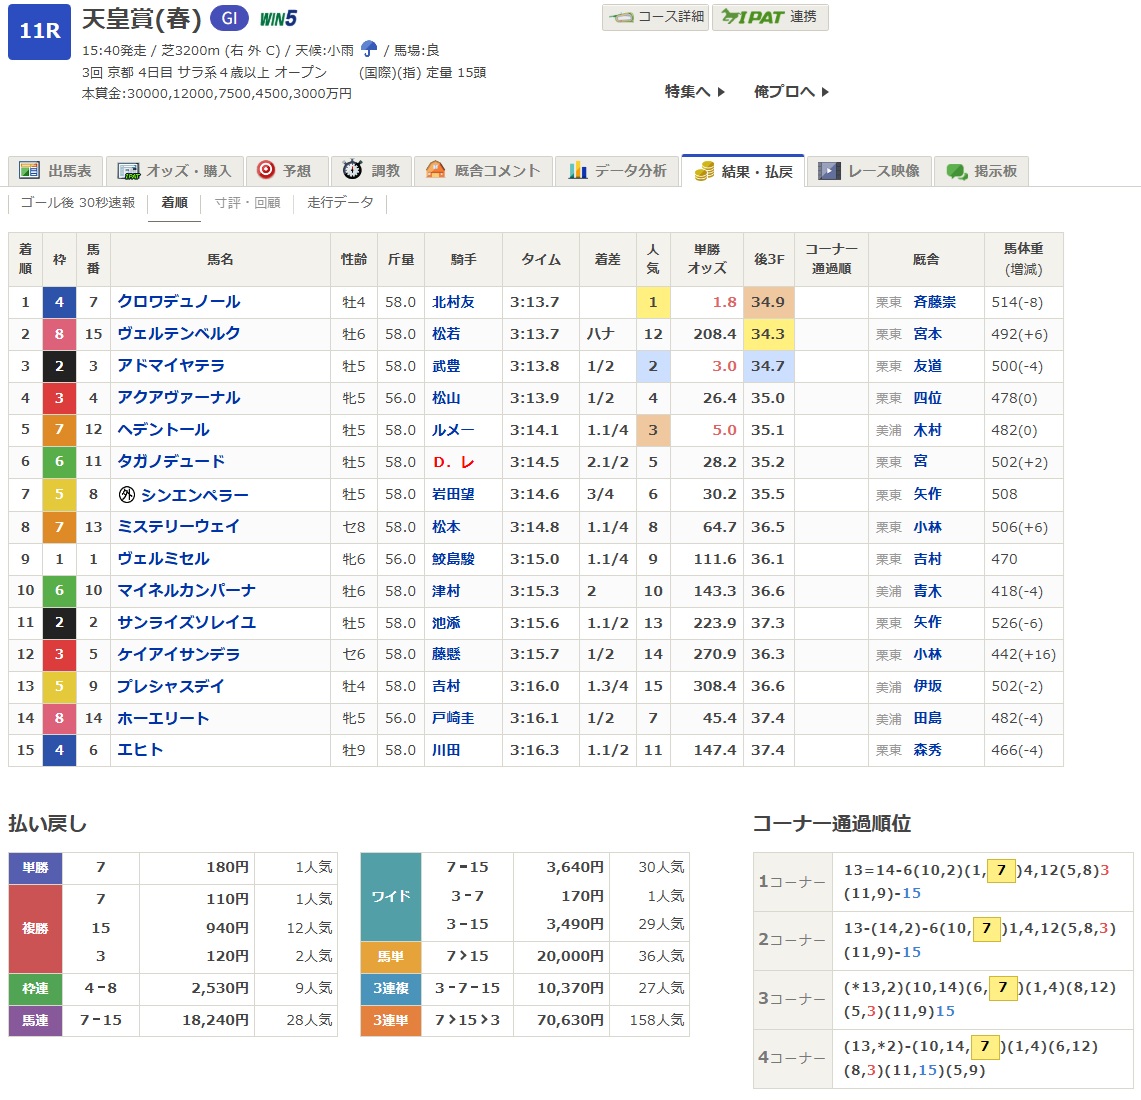Switch to 走行データ sub-tab
Screen dimensions: 1141x1100
click(x=340, y=203)
